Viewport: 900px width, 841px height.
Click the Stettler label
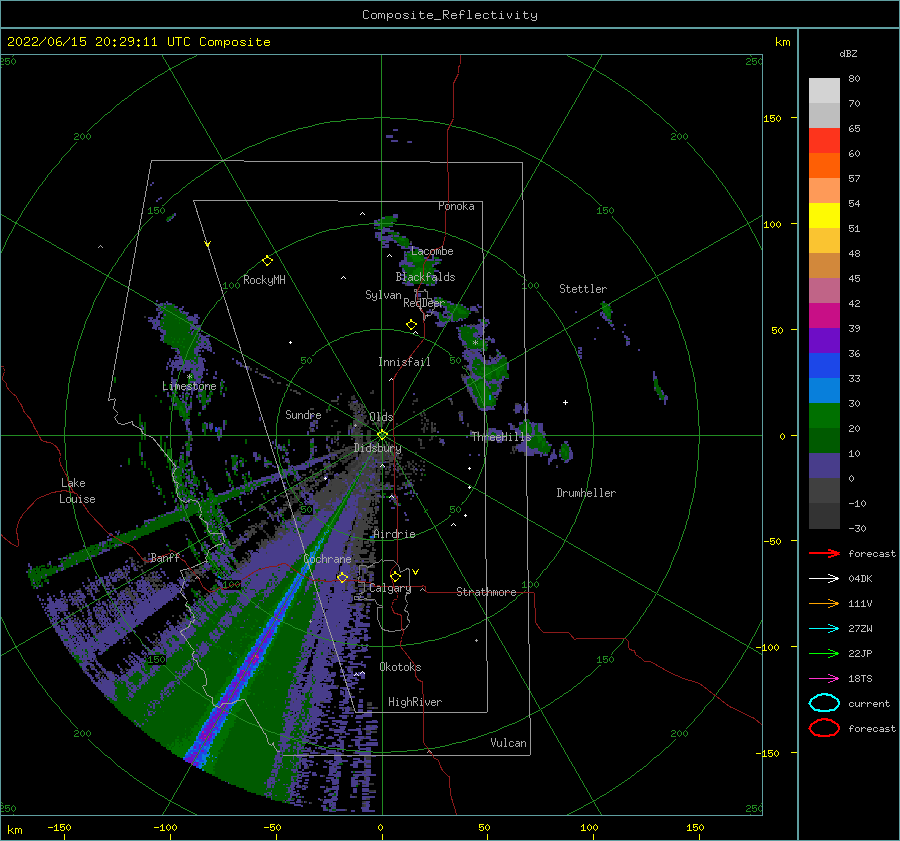(x=583, y=289)
